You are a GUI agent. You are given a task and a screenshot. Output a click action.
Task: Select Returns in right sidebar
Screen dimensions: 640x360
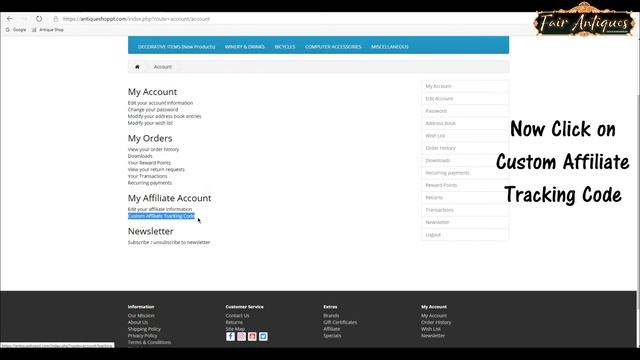point(465,198)
